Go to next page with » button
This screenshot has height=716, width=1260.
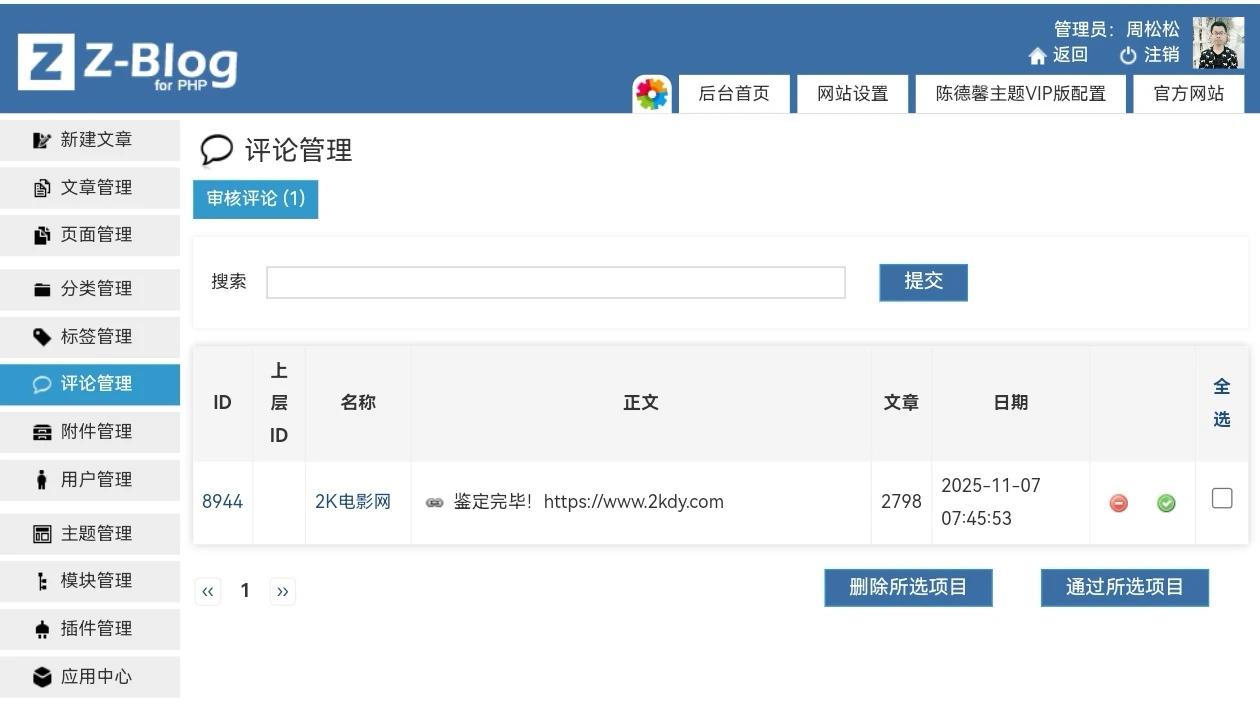tap(283, 592)
